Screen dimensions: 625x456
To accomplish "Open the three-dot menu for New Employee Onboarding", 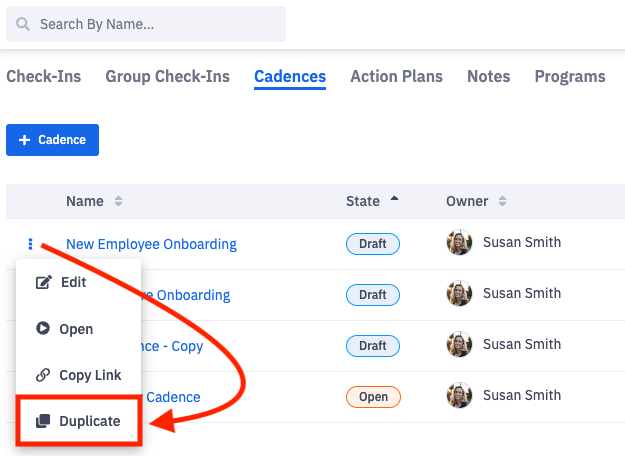I will [x=31, y=243].
